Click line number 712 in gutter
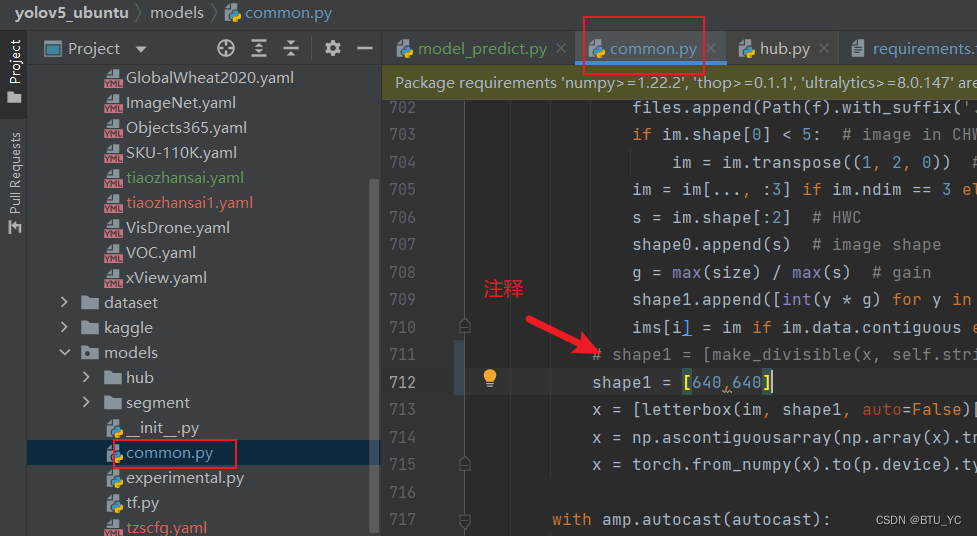This screenshot has height=536, width=977. tap(402, 381)
